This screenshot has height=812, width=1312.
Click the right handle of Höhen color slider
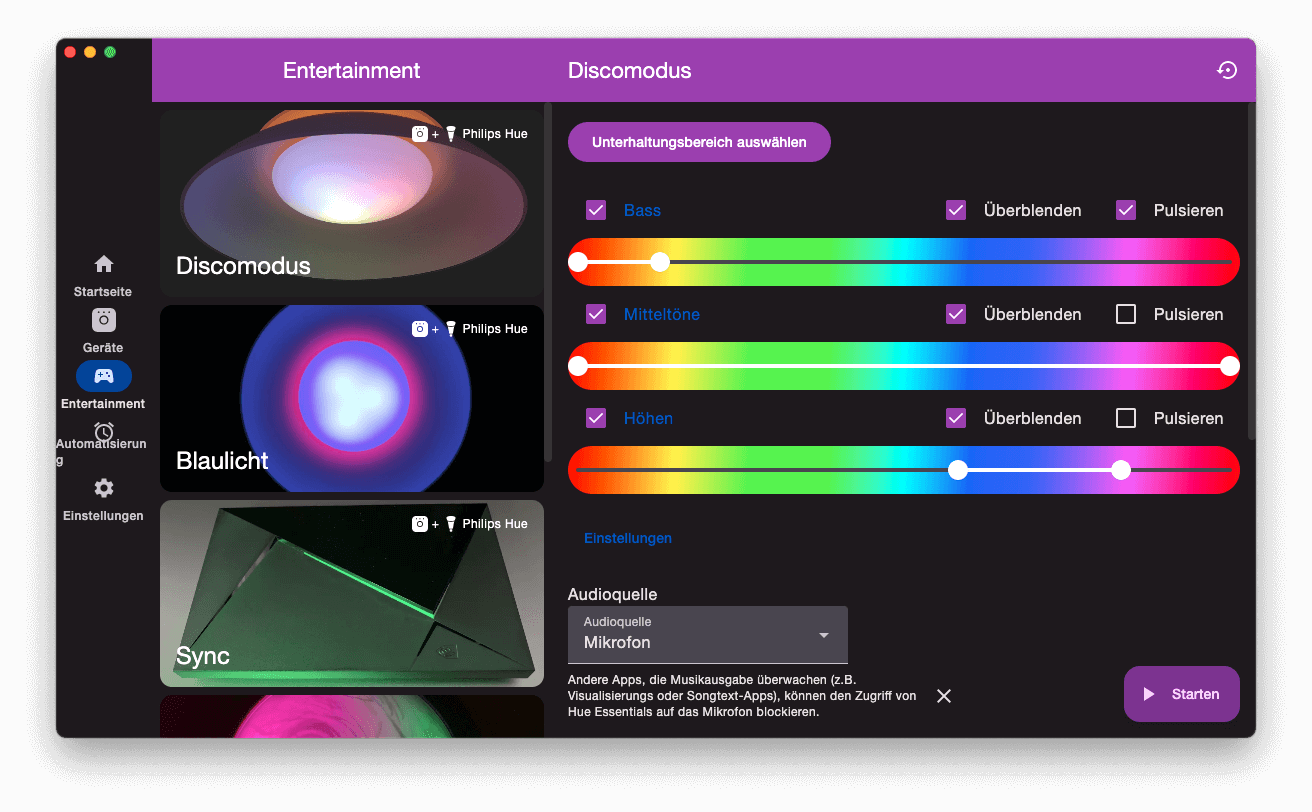(x=1121, y=470)
